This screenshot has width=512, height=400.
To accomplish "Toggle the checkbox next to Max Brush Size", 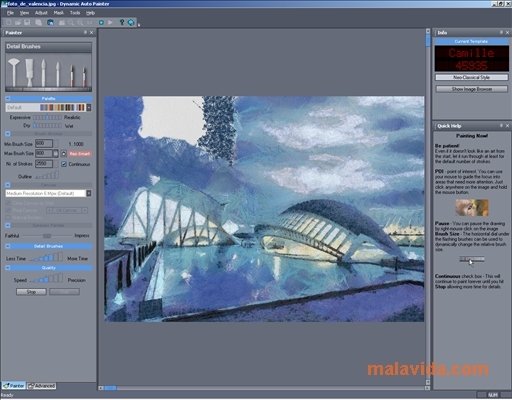I will (64, 154).
